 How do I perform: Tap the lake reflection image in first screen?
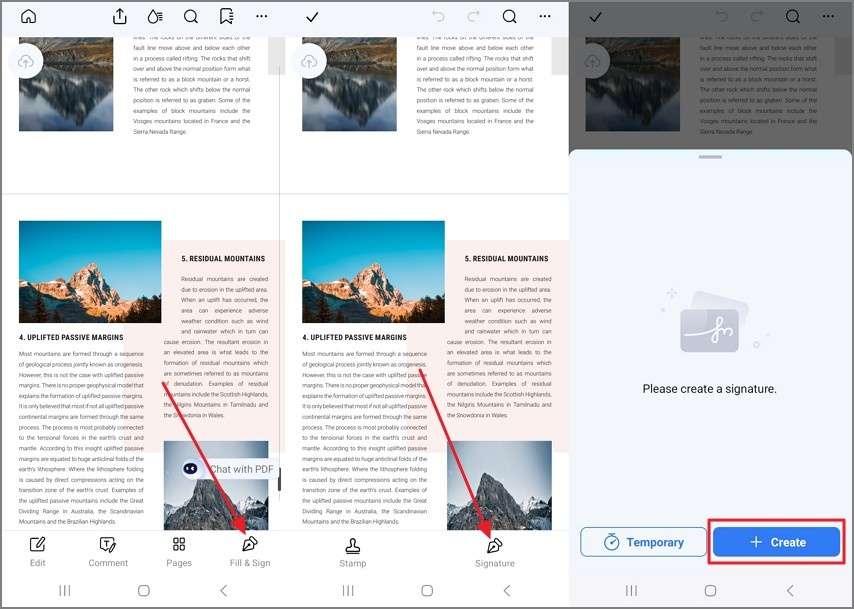[x=66, y=84]
